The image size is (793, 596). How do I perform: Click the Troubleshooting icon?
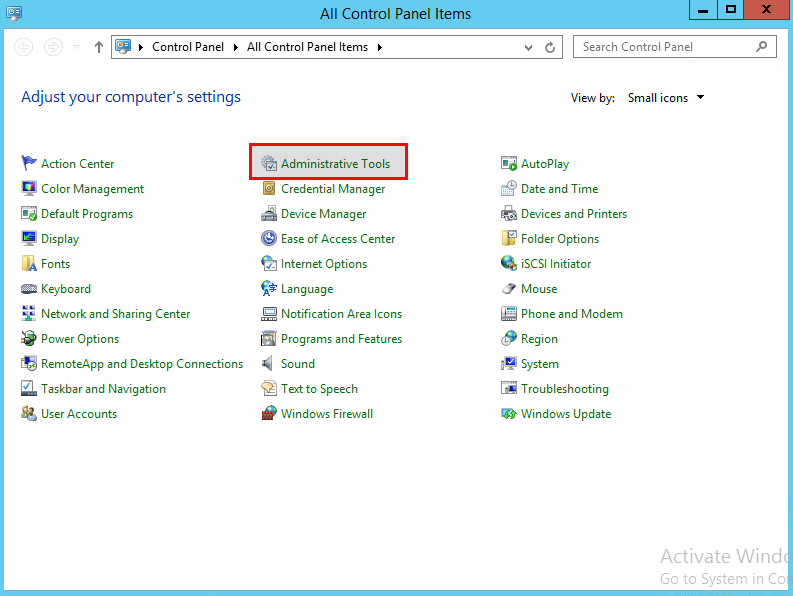[509, 389]
